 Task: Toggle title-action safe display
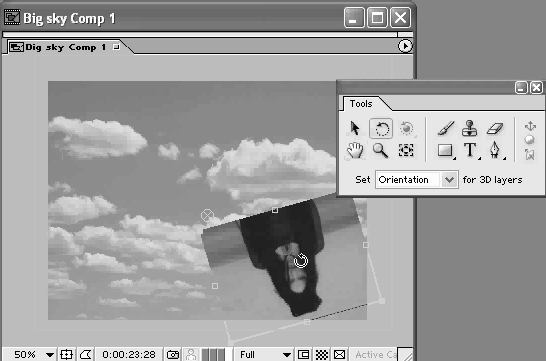[x=66, y=354]
